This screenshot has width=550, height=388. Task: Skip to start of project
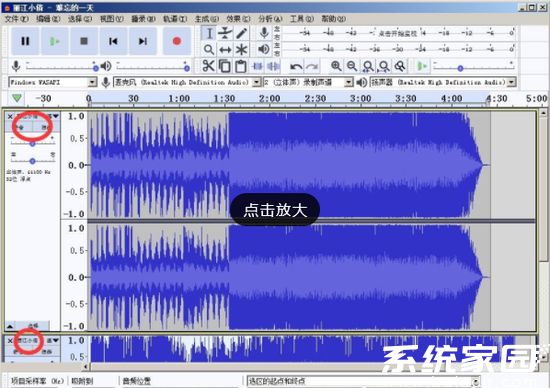113,41
